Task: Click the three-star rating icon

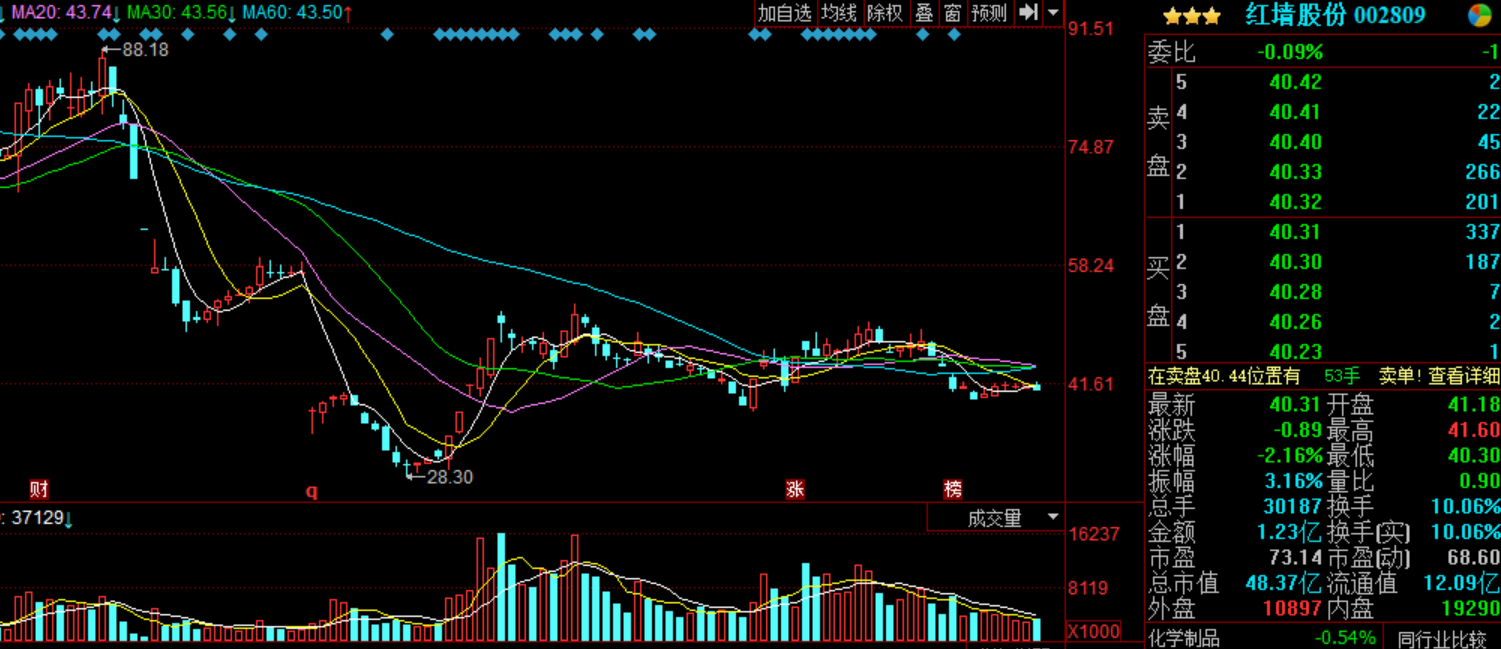Action: [x=1191, y=16]
